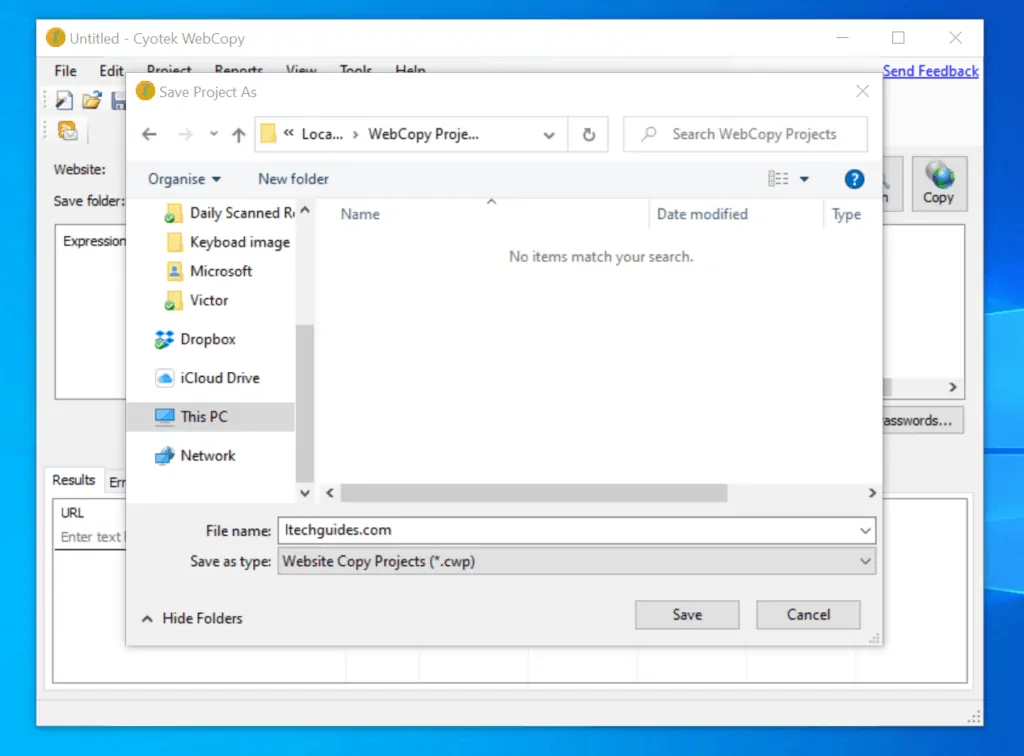
Task: Click the Loca... path segment
Action: coord(322,134)
